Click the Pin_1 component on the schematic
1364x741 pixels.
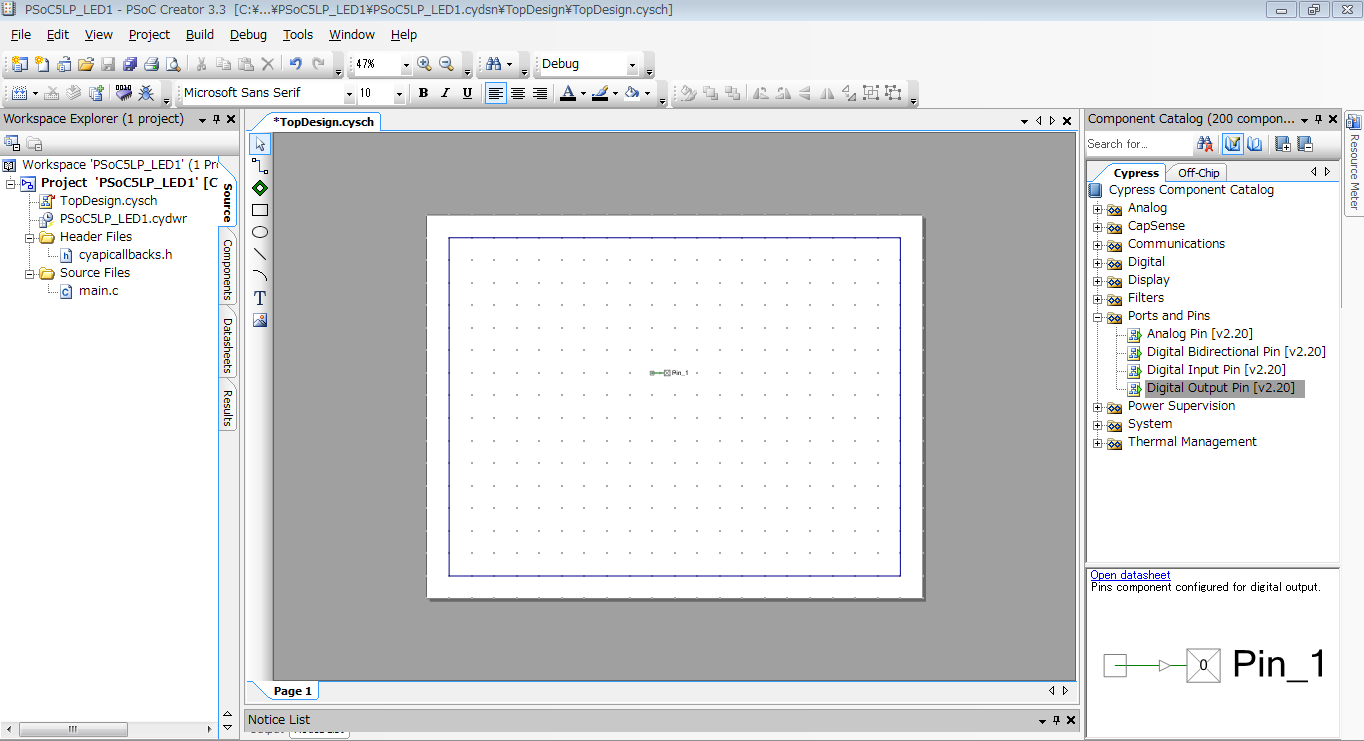pos(669,373)
